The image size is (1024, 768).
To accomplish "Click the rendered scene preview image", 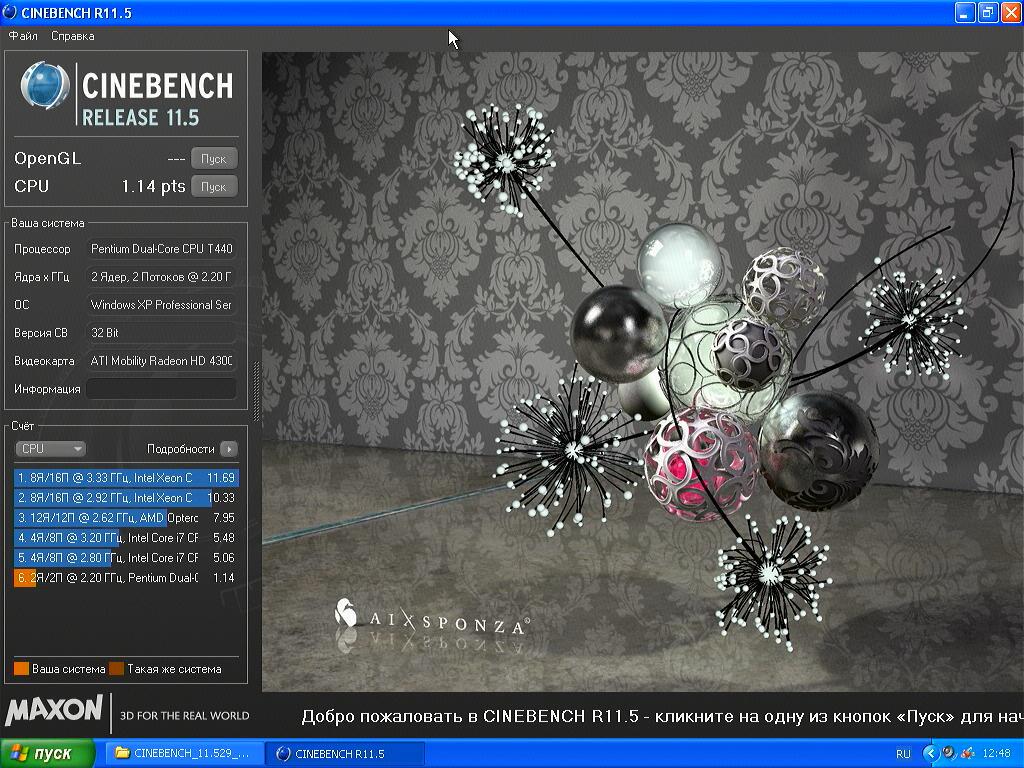I will 643,372.
